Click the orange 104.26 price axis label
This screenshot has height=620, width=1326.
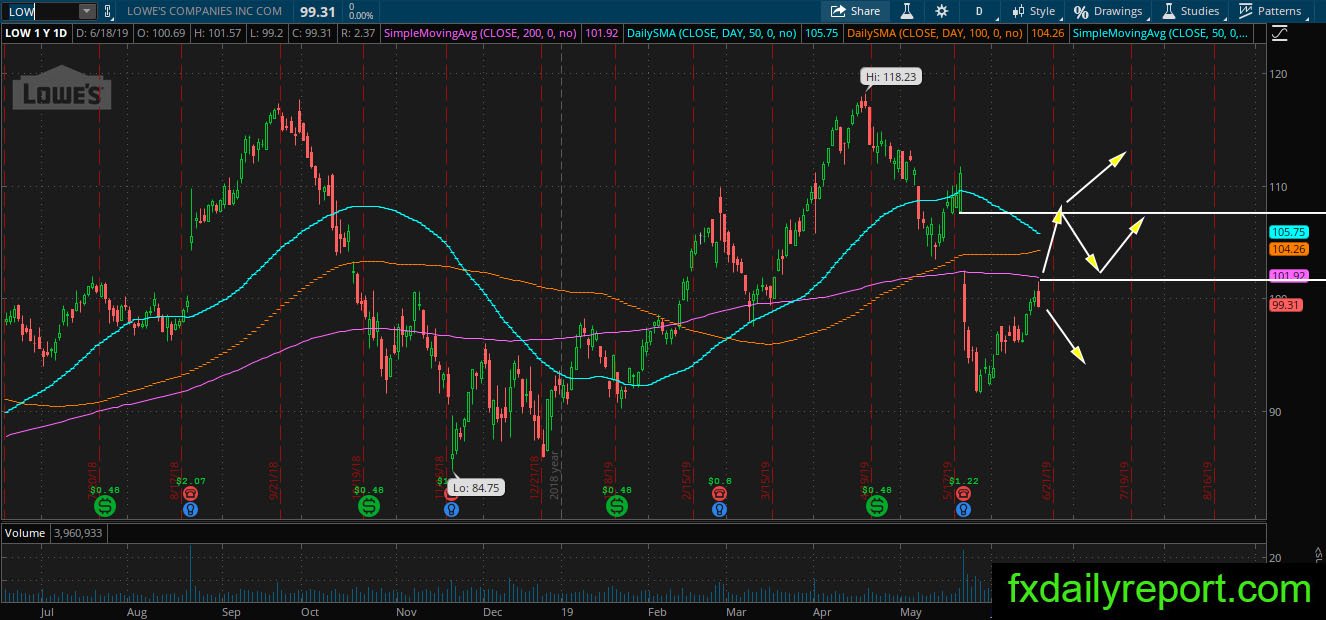tap(1288, 249)
